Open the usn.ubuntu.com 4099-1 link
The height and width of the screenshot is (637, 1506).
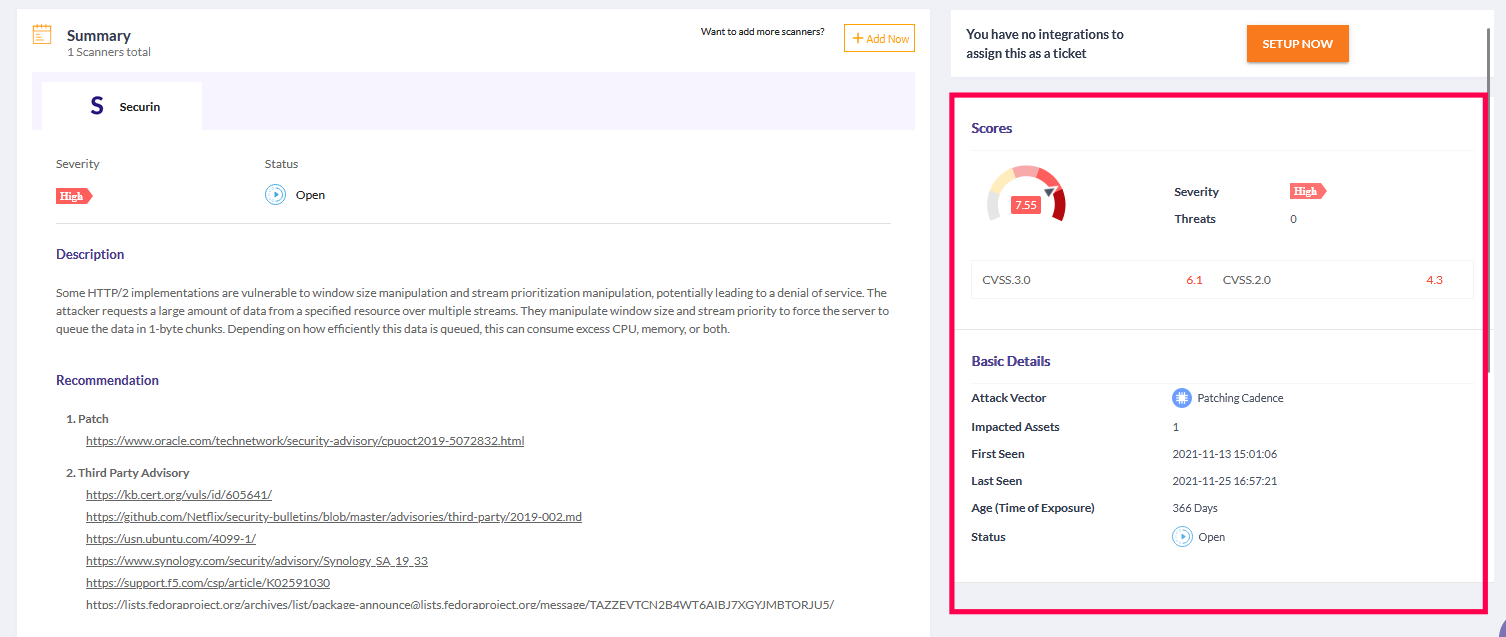[171, 539]
